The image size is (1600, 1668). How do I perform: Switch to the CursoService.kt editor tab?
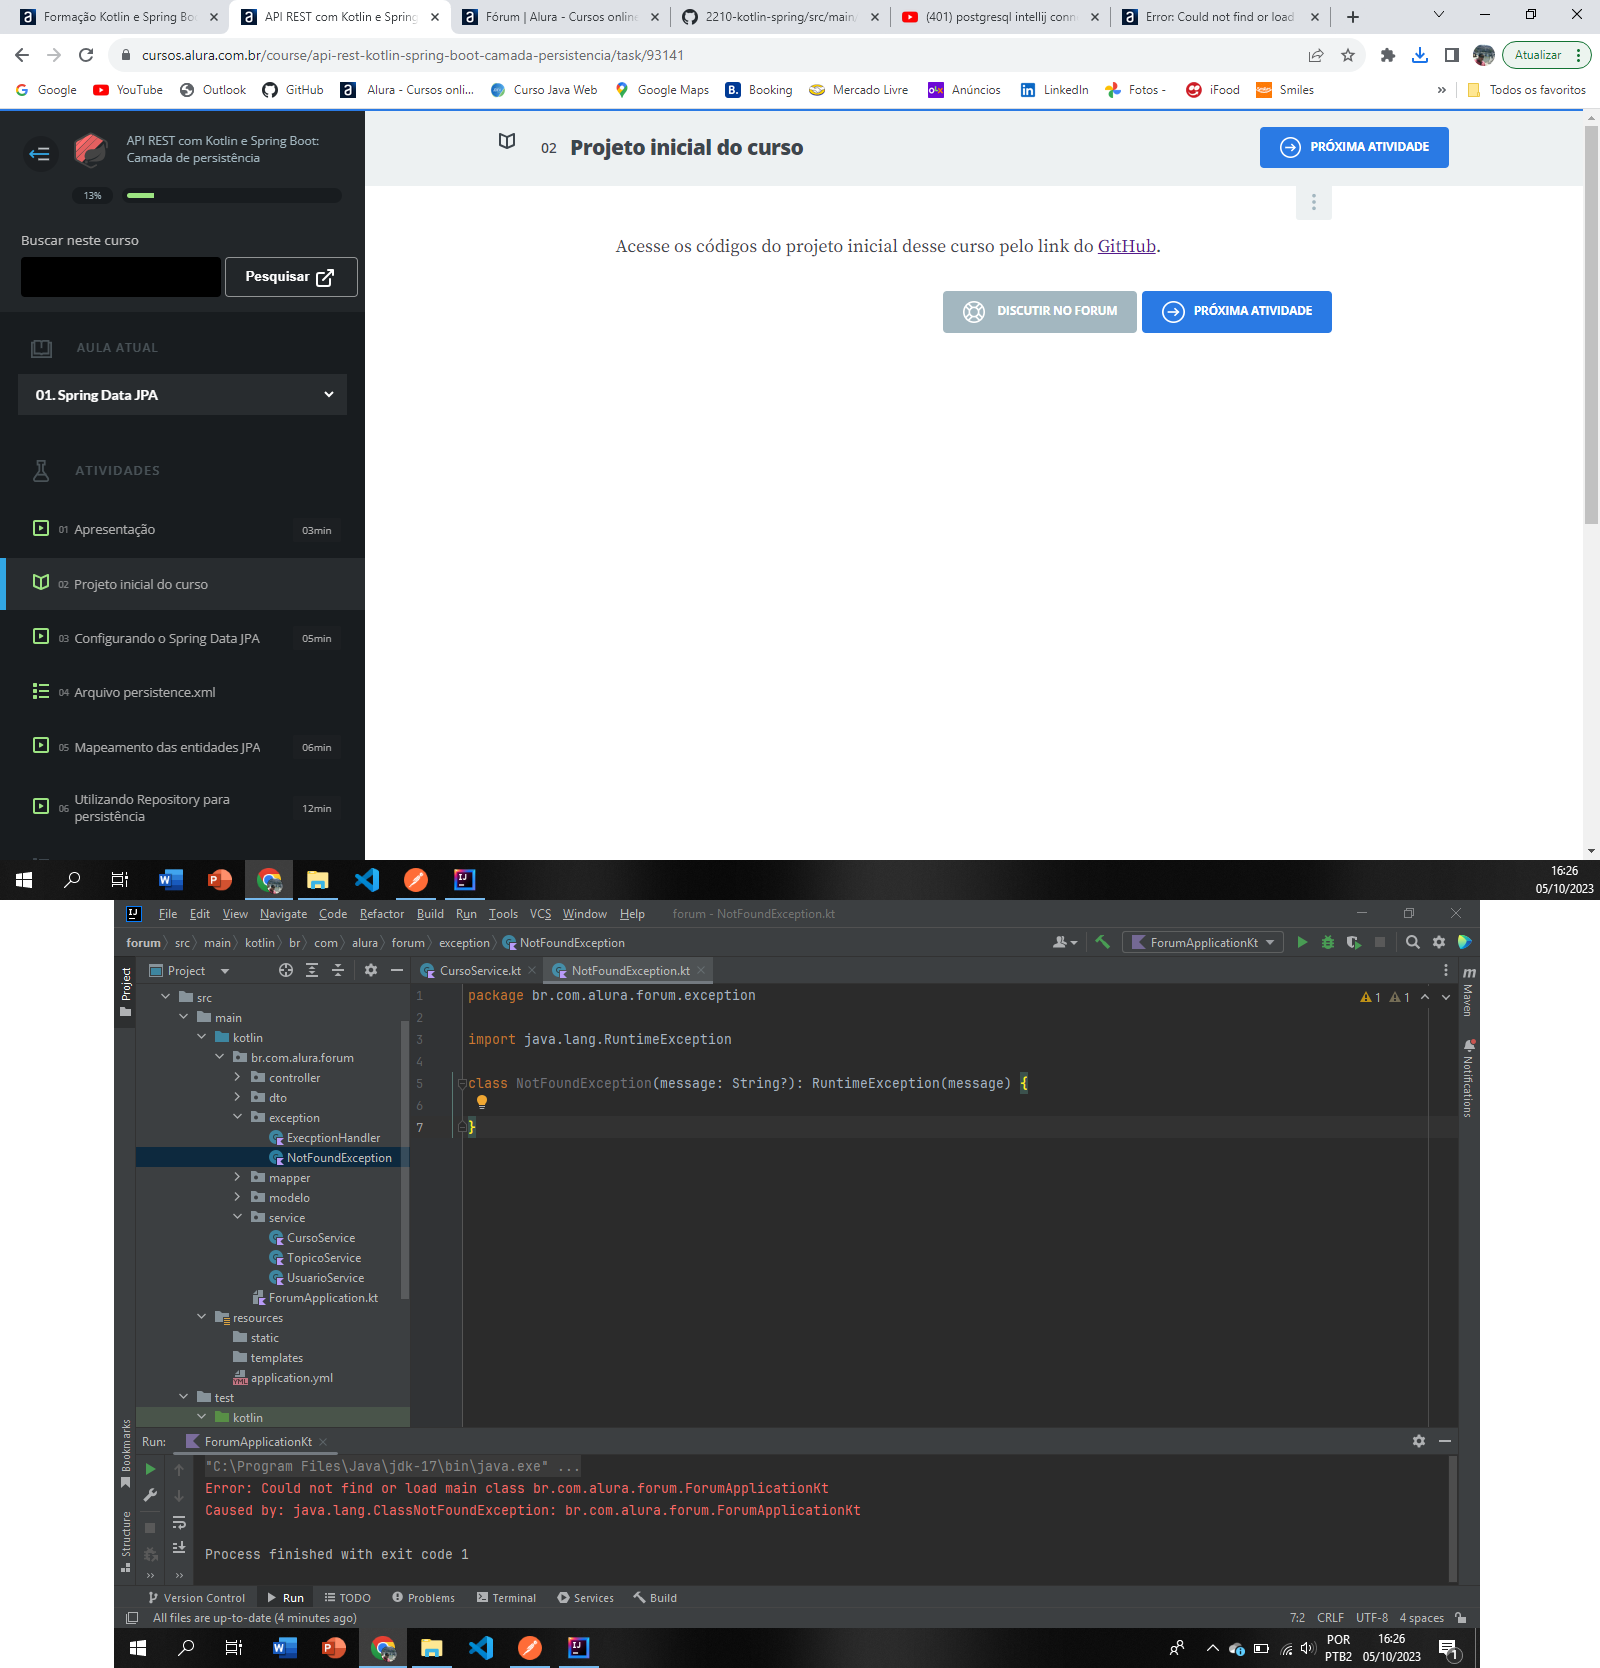tap(479, 970)
